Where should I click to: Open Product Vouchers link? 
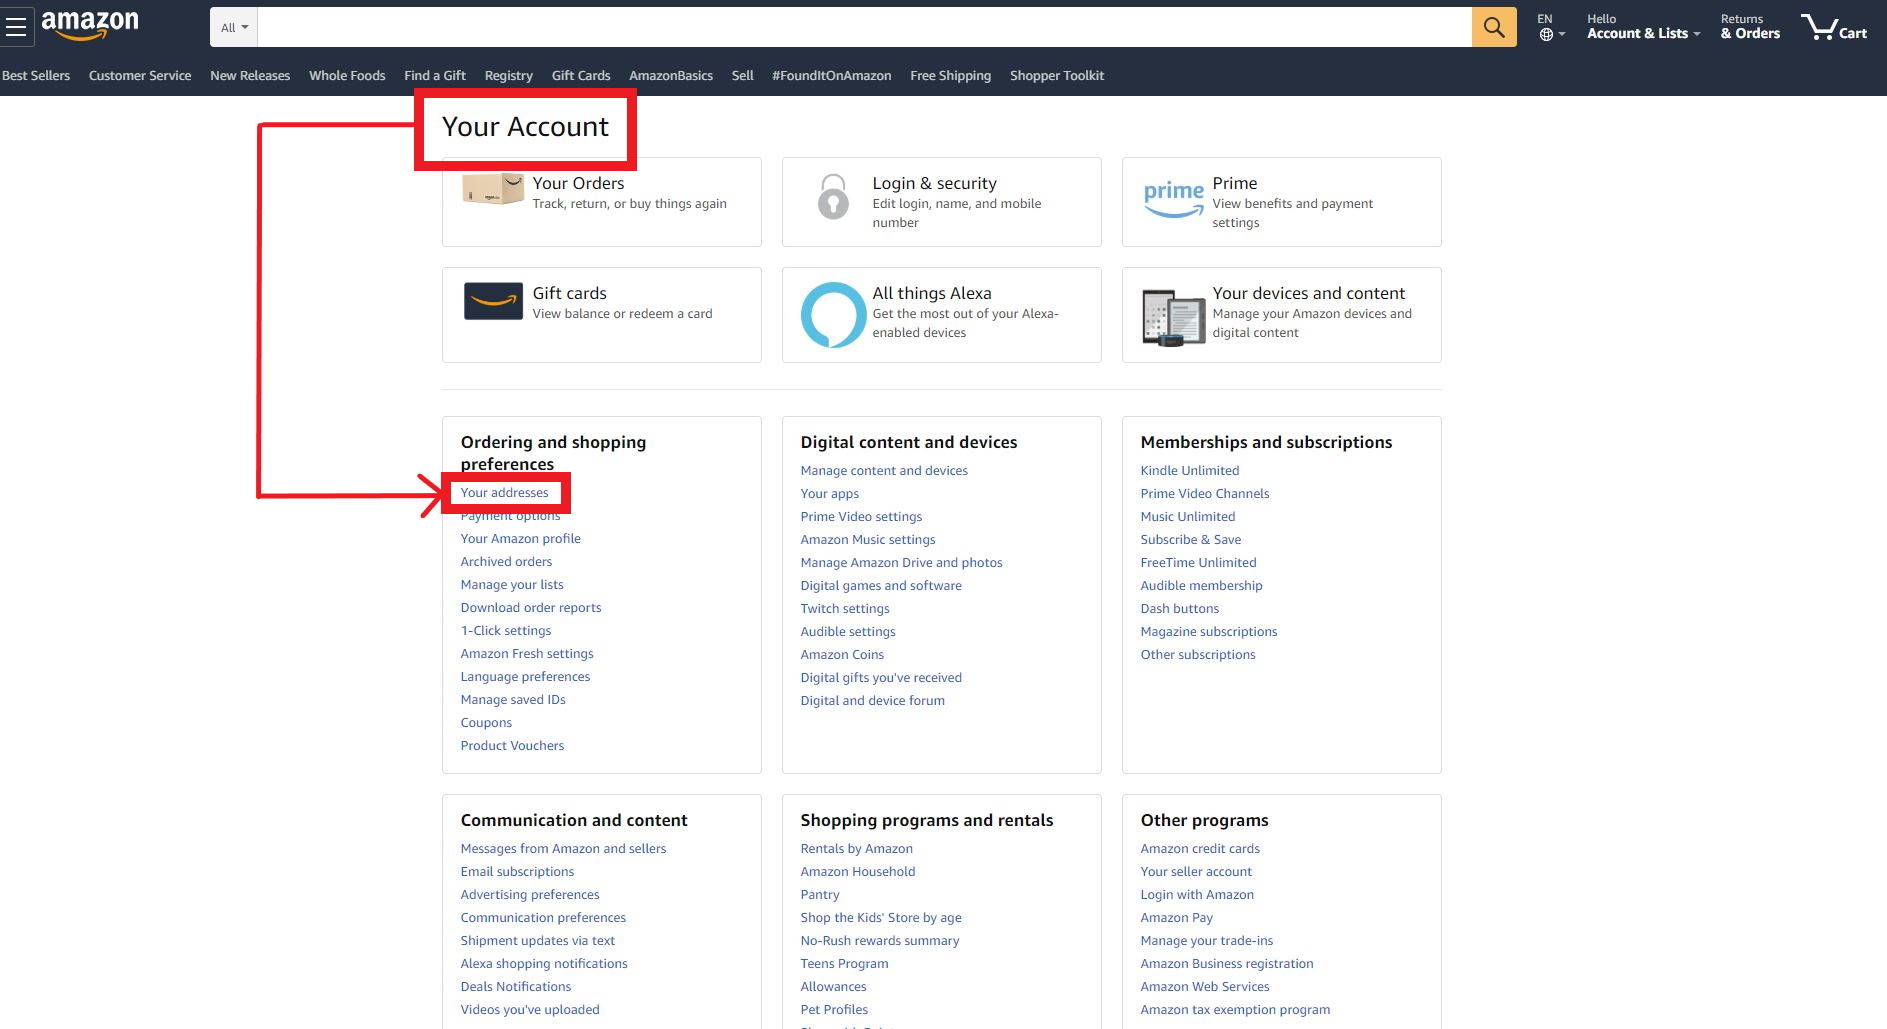pyautogui.click(x=512, y=745)
